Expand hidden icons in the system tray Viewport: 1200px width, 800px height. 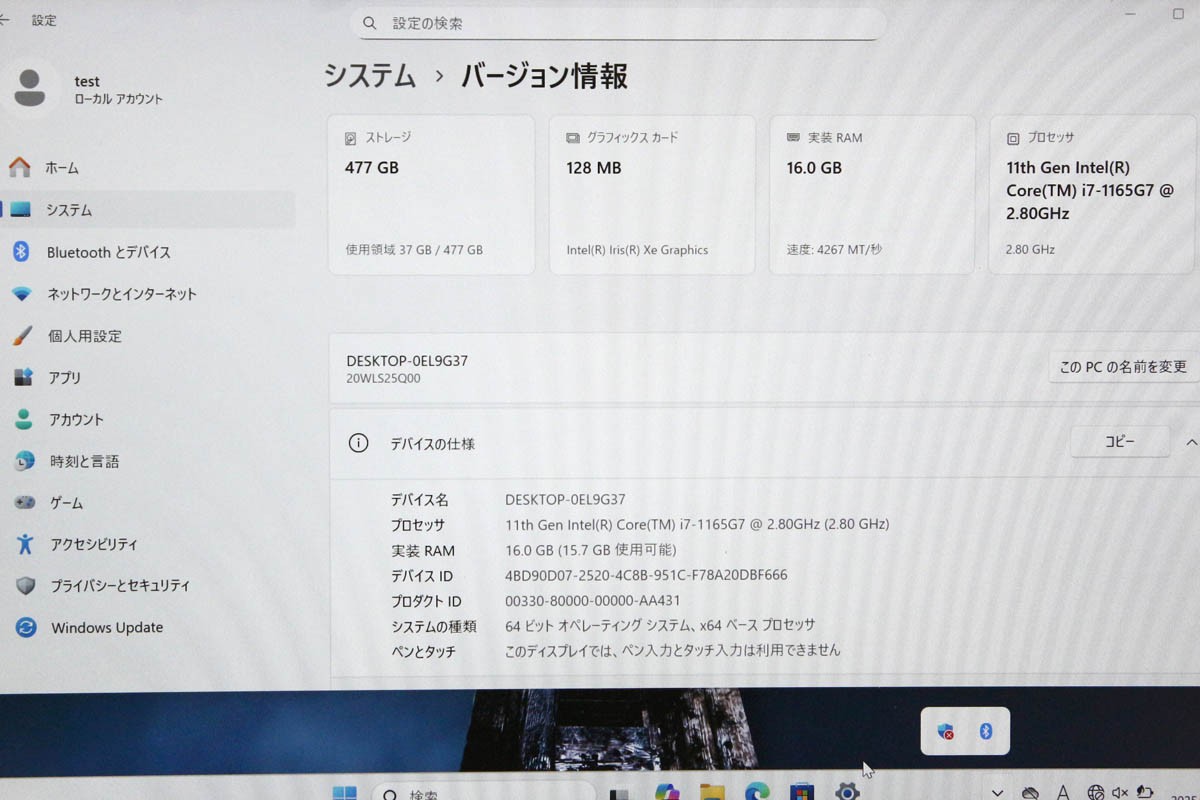pos(997,793)
